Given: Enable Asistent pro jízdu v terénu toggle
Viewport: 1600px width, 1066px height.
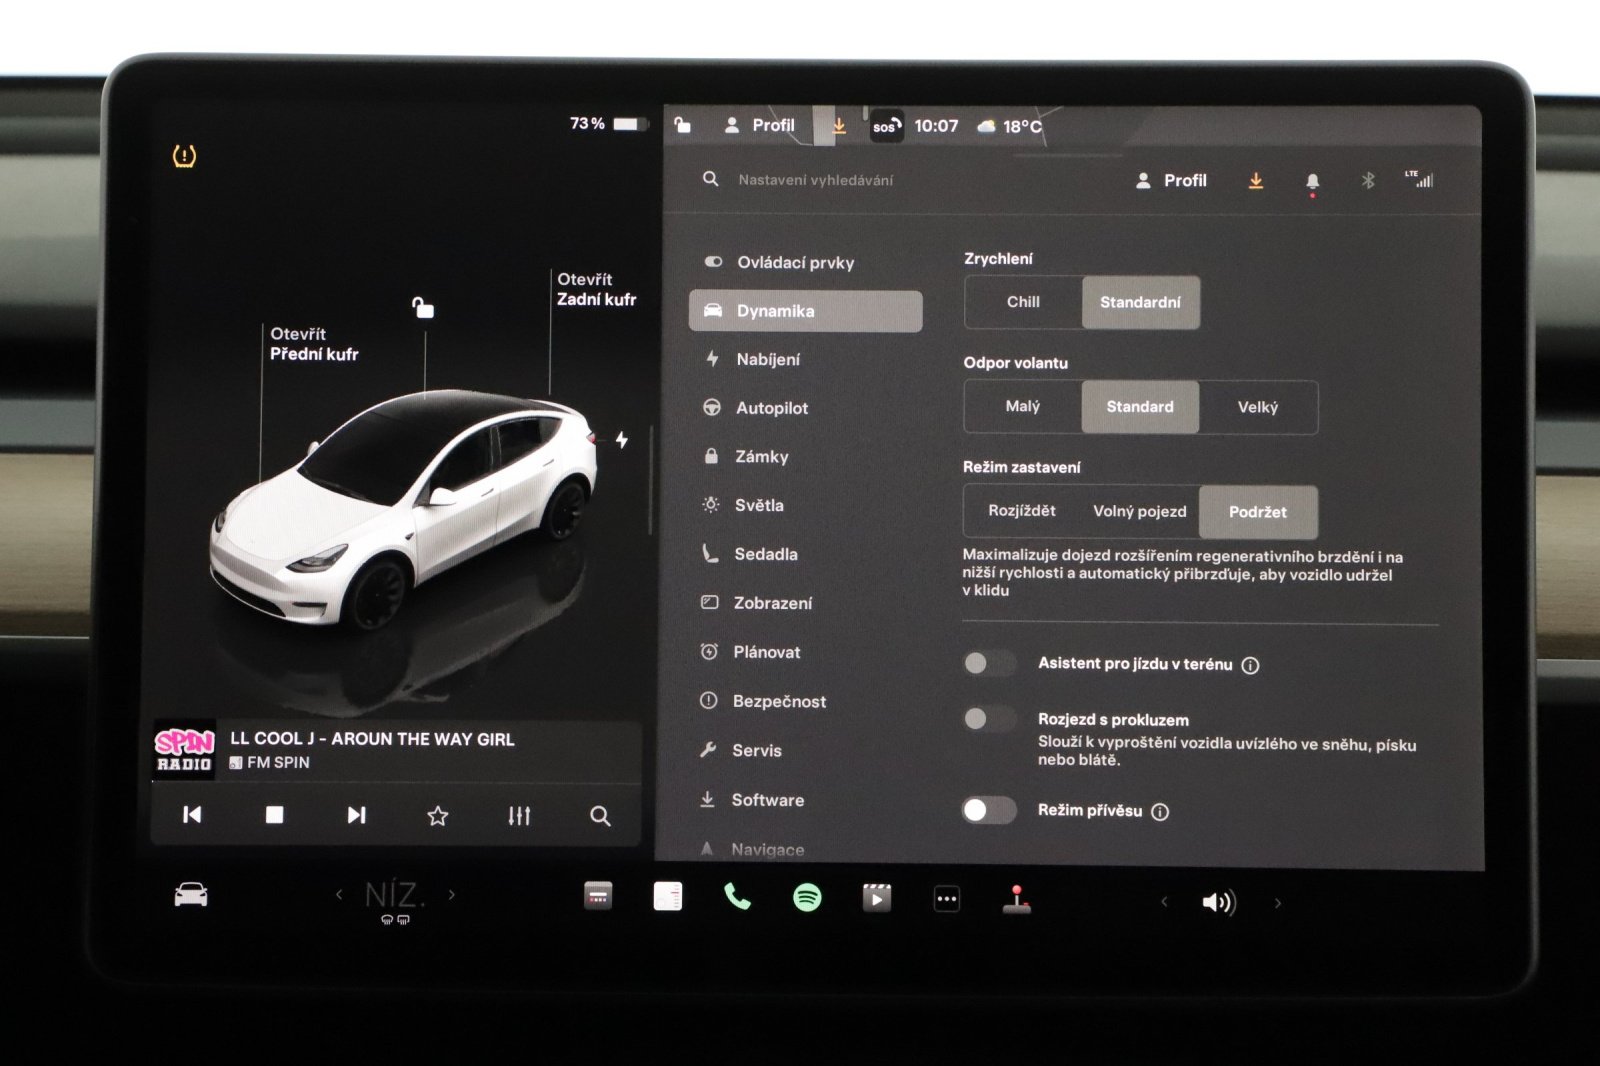Looking at the screenshot, I should [x=989, y=663].
